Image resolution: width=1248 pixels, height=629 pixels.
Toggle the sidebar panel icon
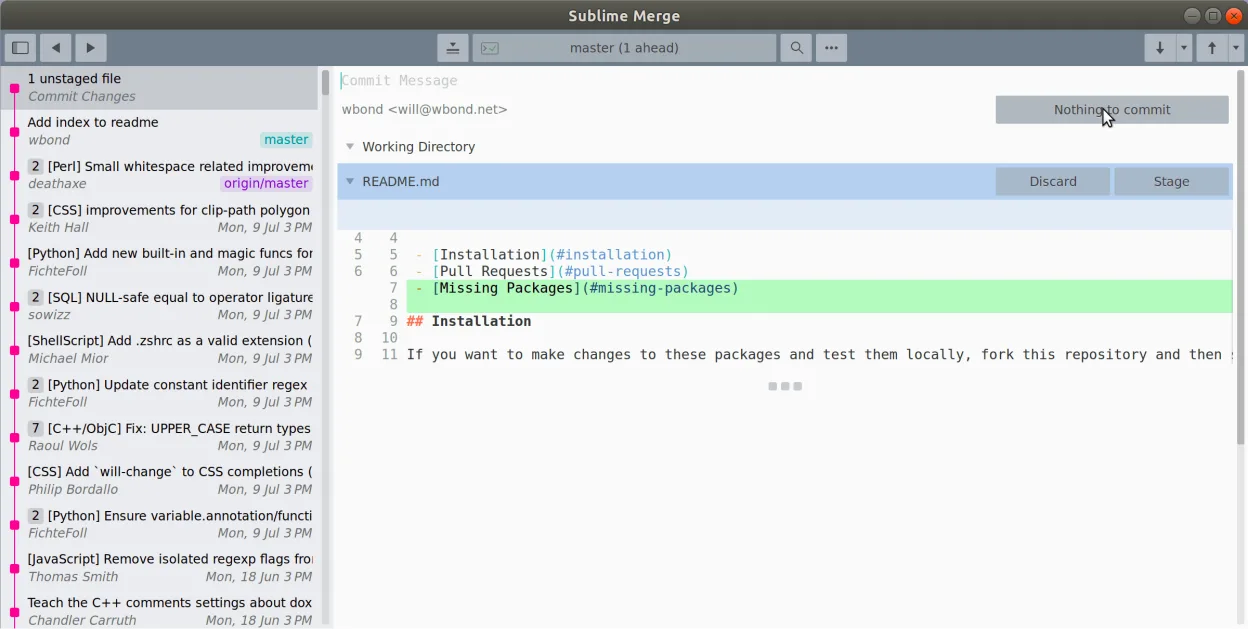(20, 47)
